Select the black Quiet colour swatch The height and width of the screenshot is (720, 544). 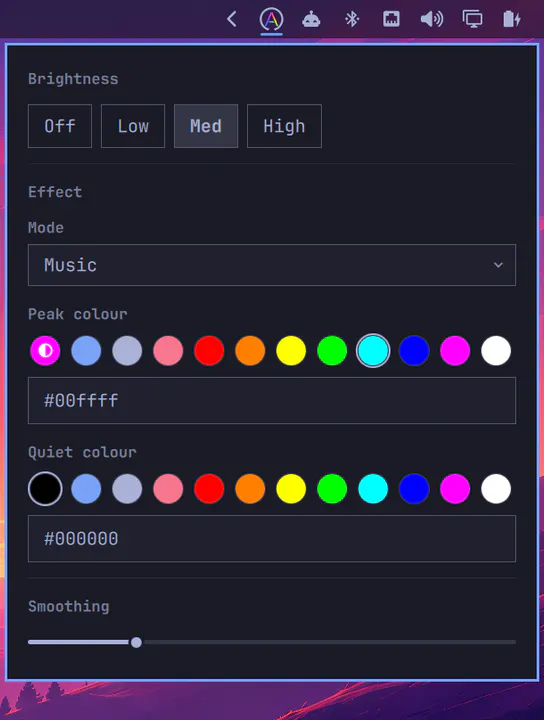(x=45, y=489)
